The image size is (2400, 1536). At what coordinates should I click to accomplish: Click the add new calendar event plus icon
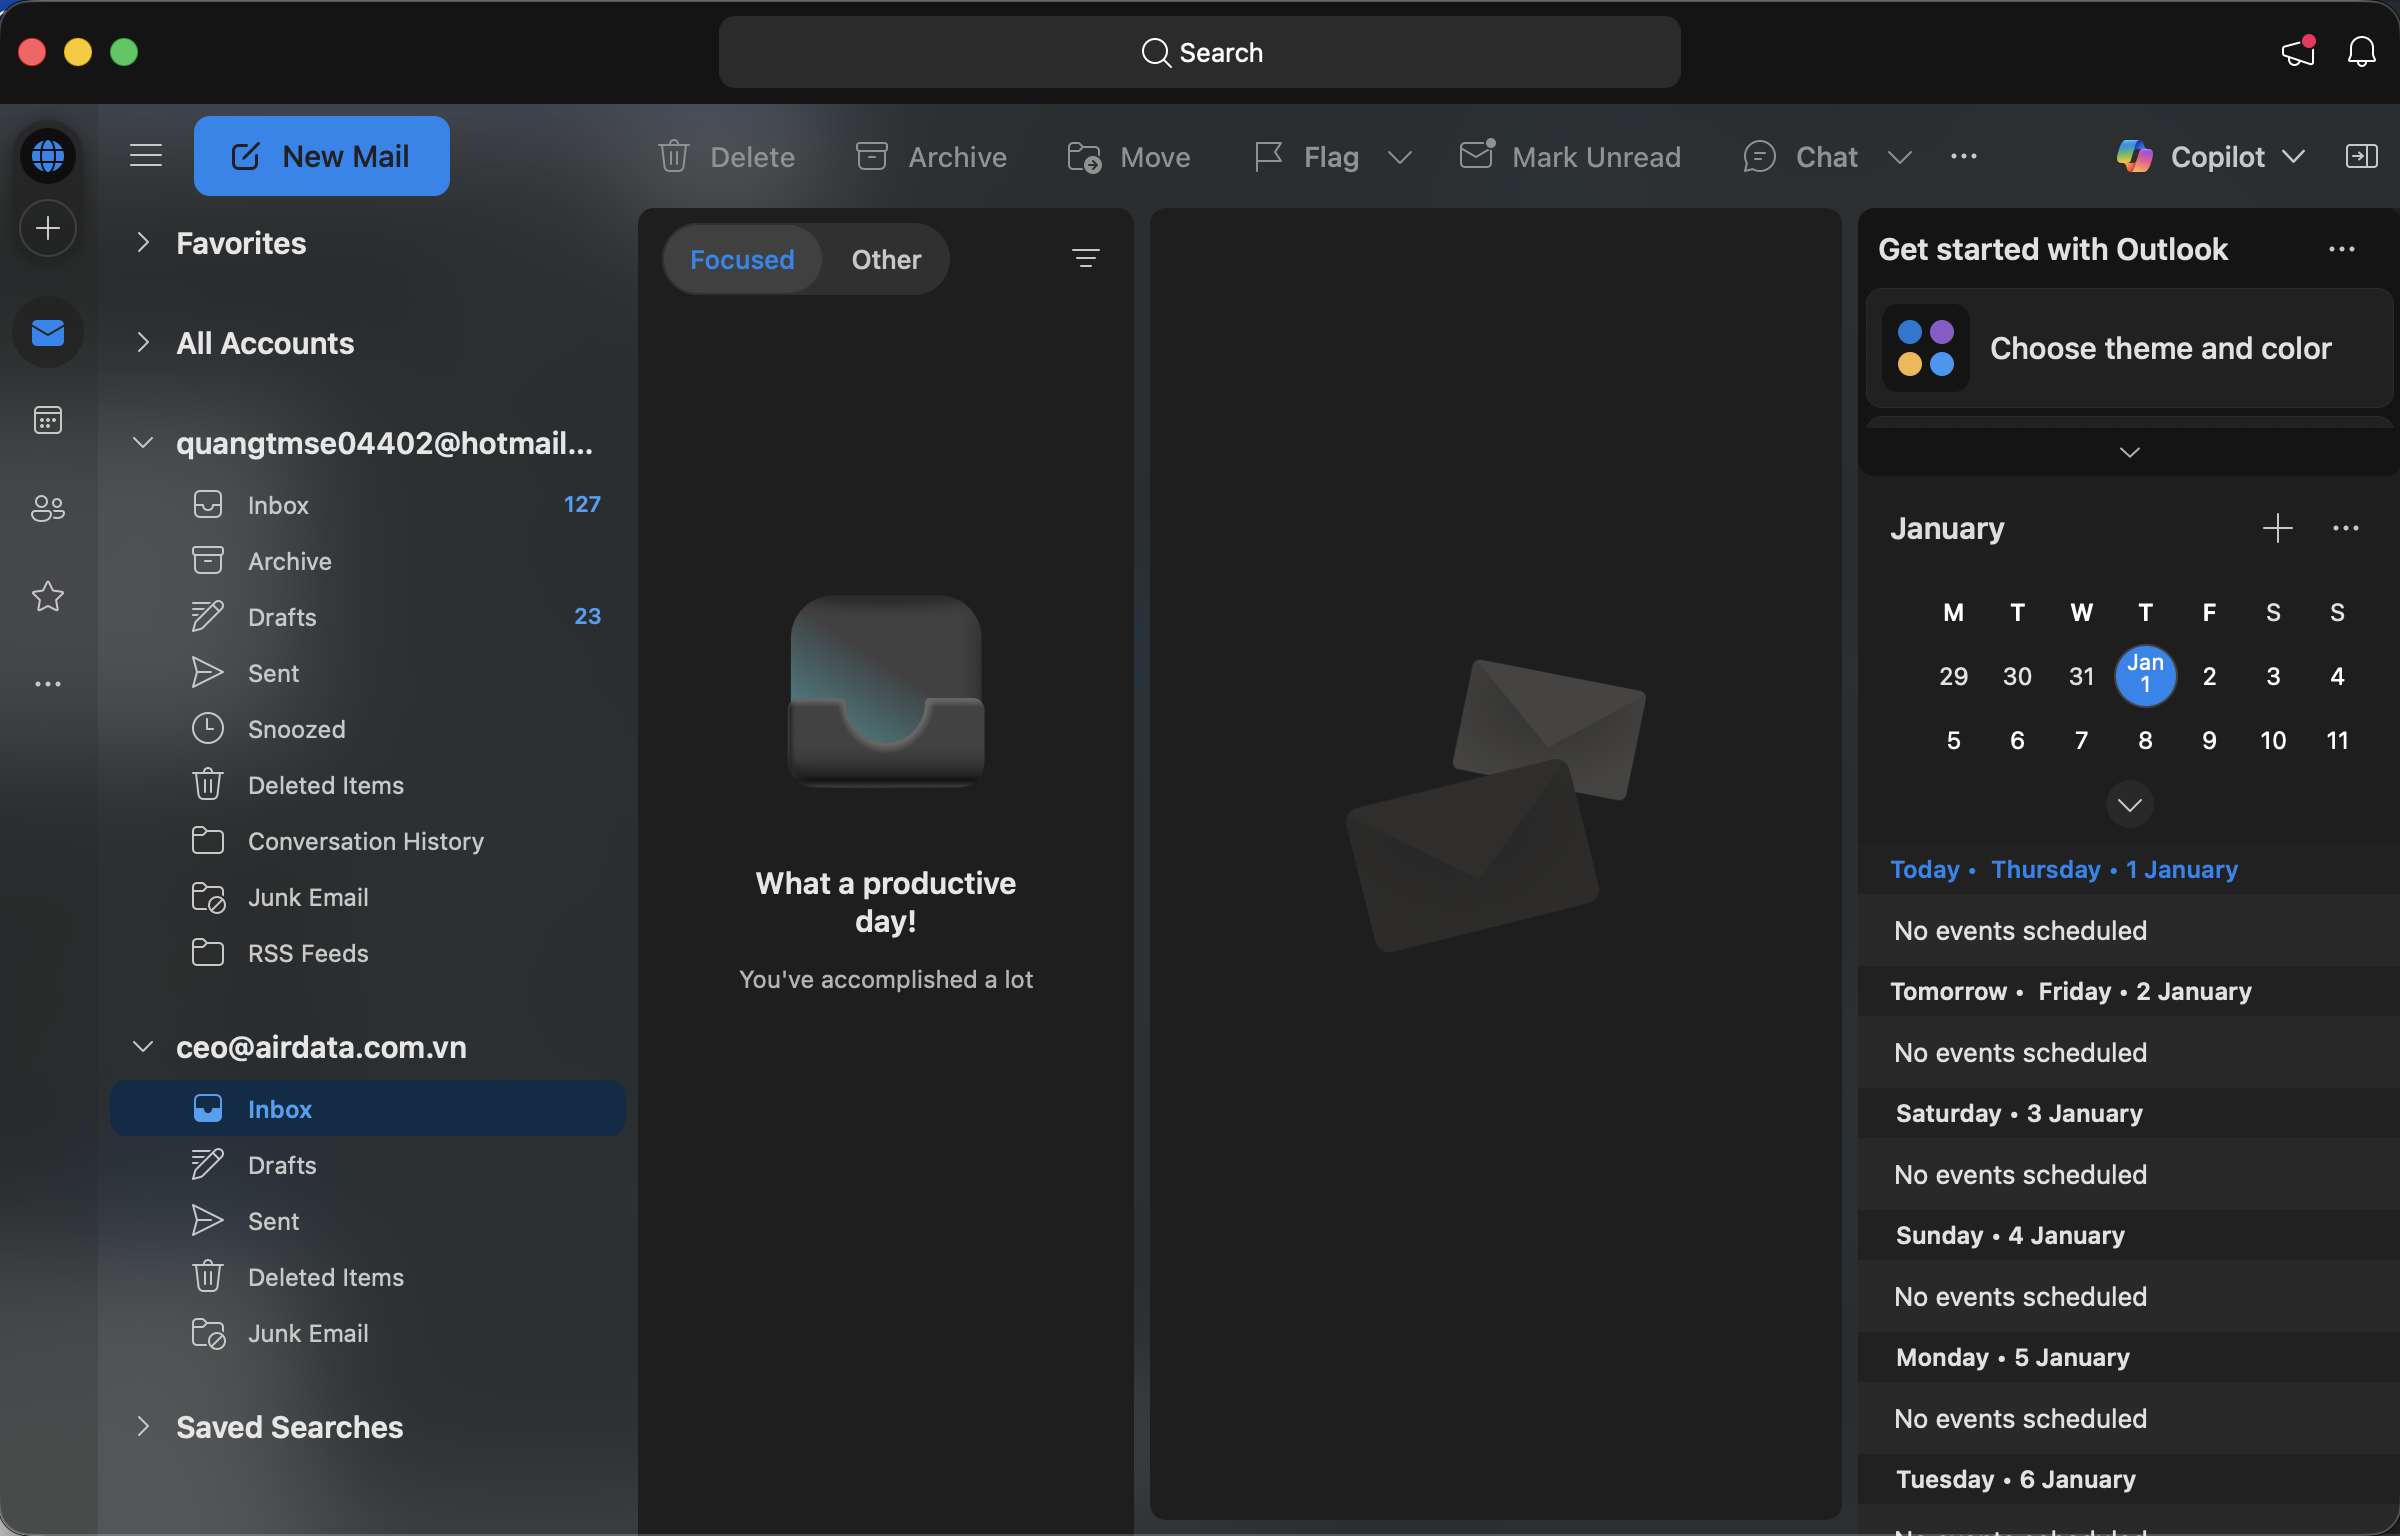pyautogui.click(x=2277, y=528)
